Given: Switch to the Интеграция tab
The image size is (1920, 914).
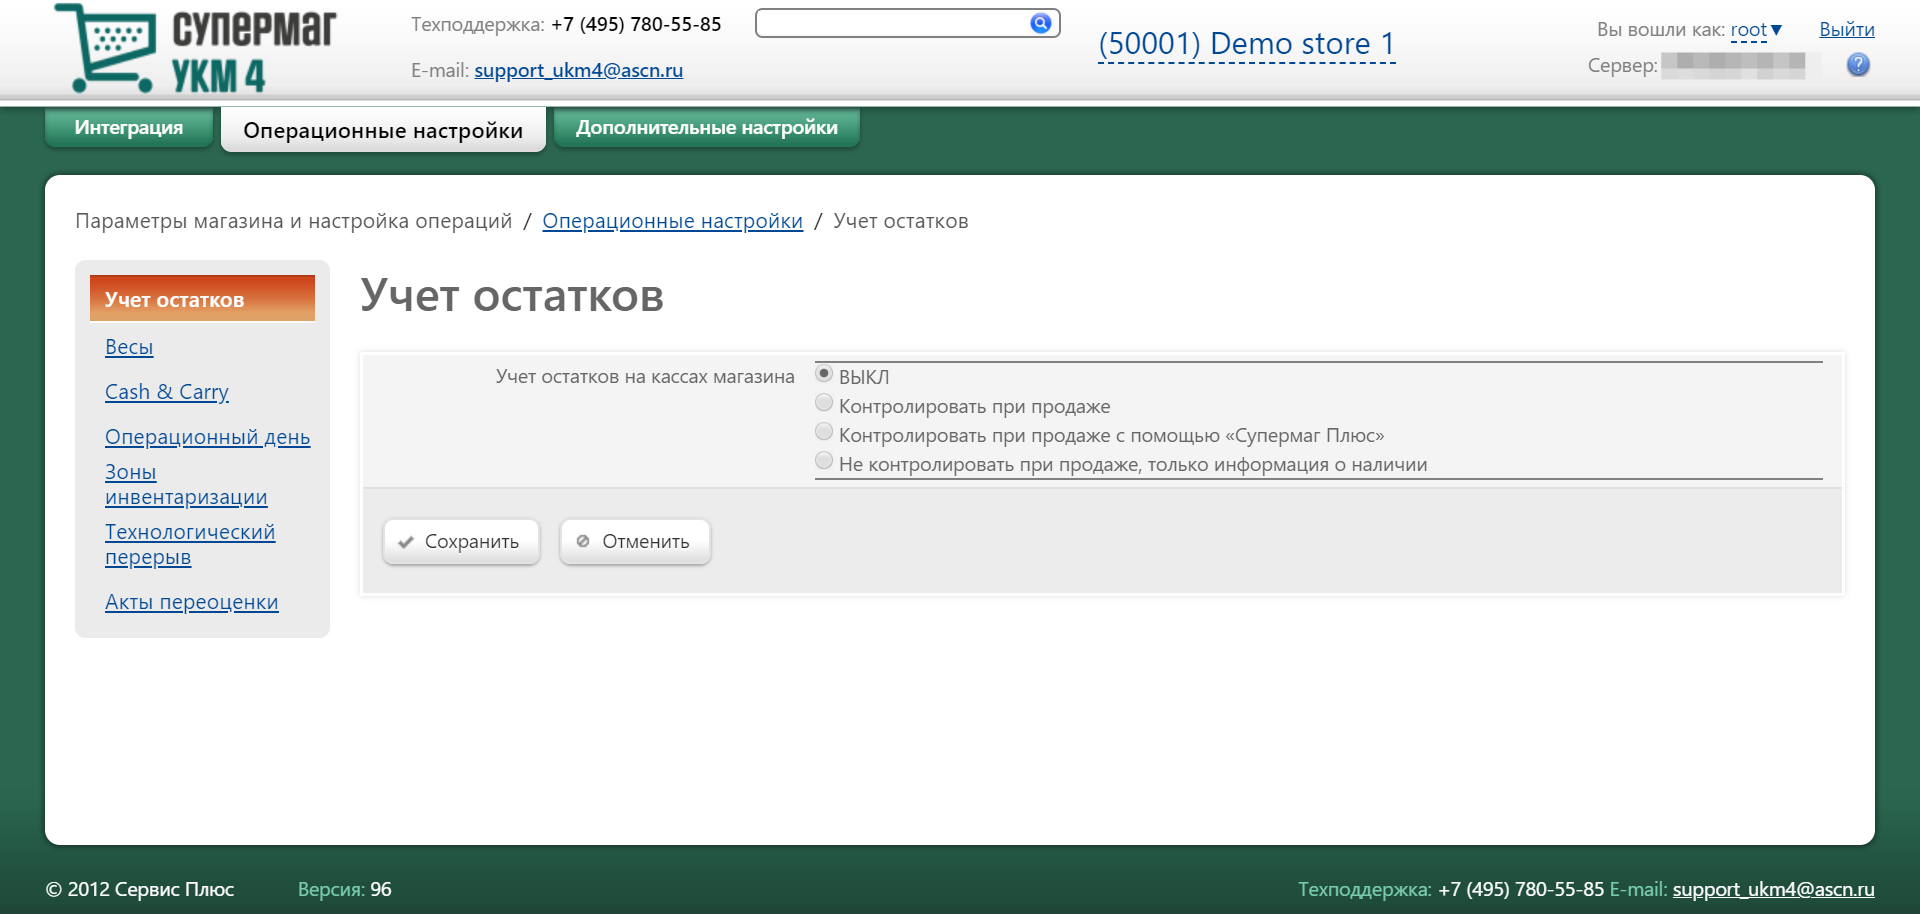Looking at the screenshot, I should (x=128, y=128).
